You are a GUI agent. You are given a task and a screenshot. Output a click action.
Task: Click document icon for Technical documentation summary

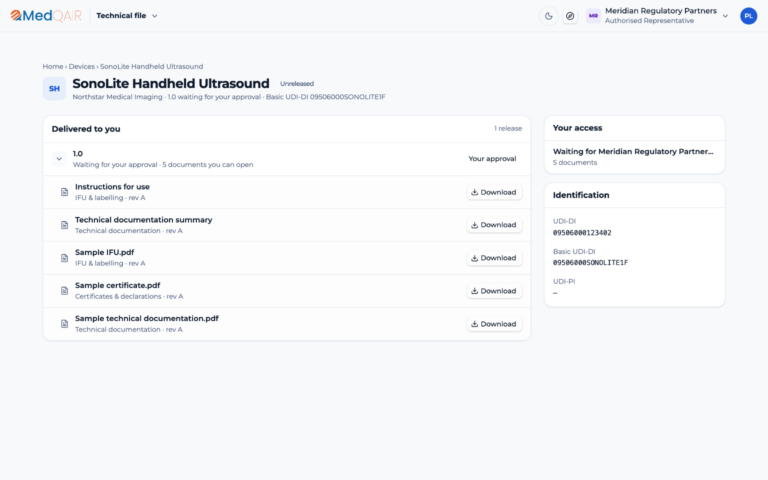tap(64, 225)
